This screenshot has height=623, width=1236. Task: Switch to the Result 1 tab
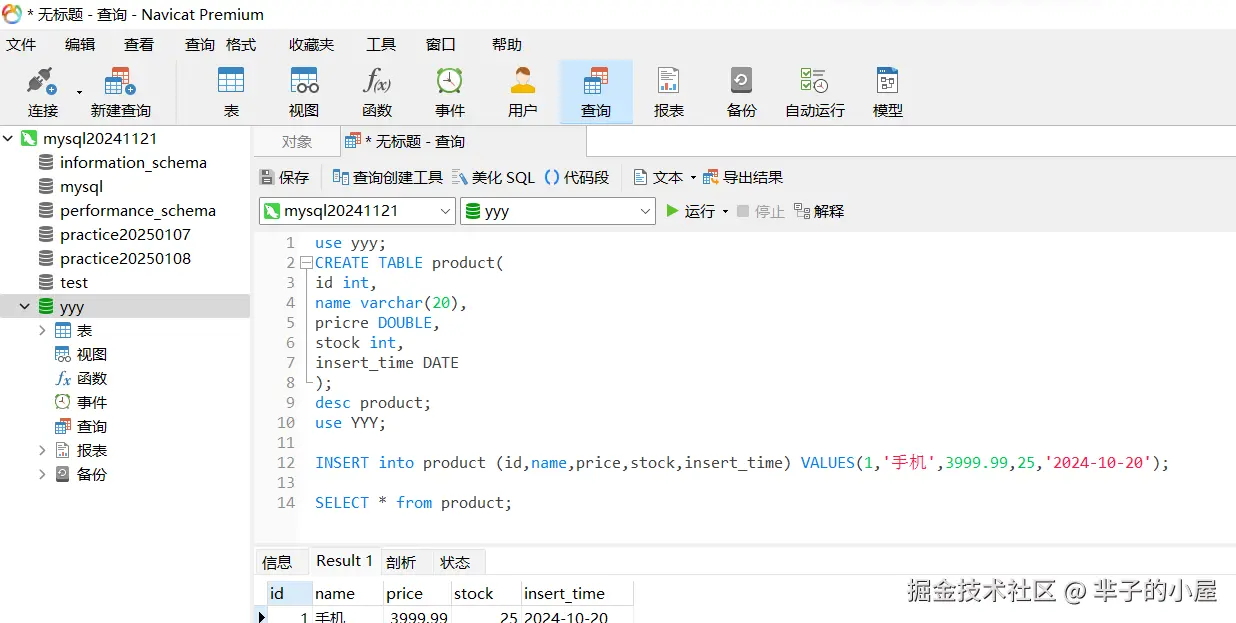click(x=344, y=561)
